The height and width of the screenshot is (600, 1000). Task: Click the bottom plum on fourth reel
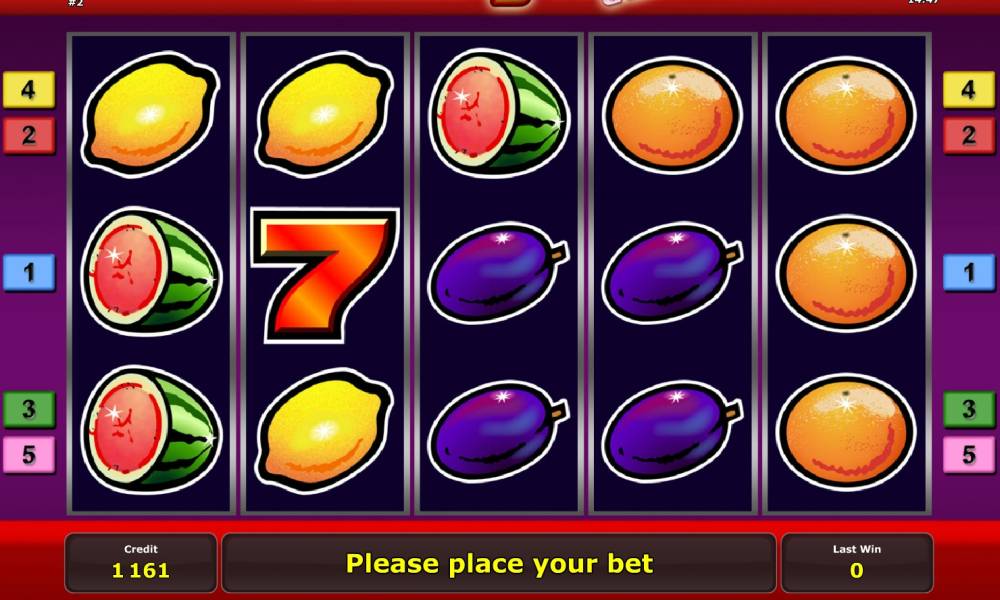[672, 430]
